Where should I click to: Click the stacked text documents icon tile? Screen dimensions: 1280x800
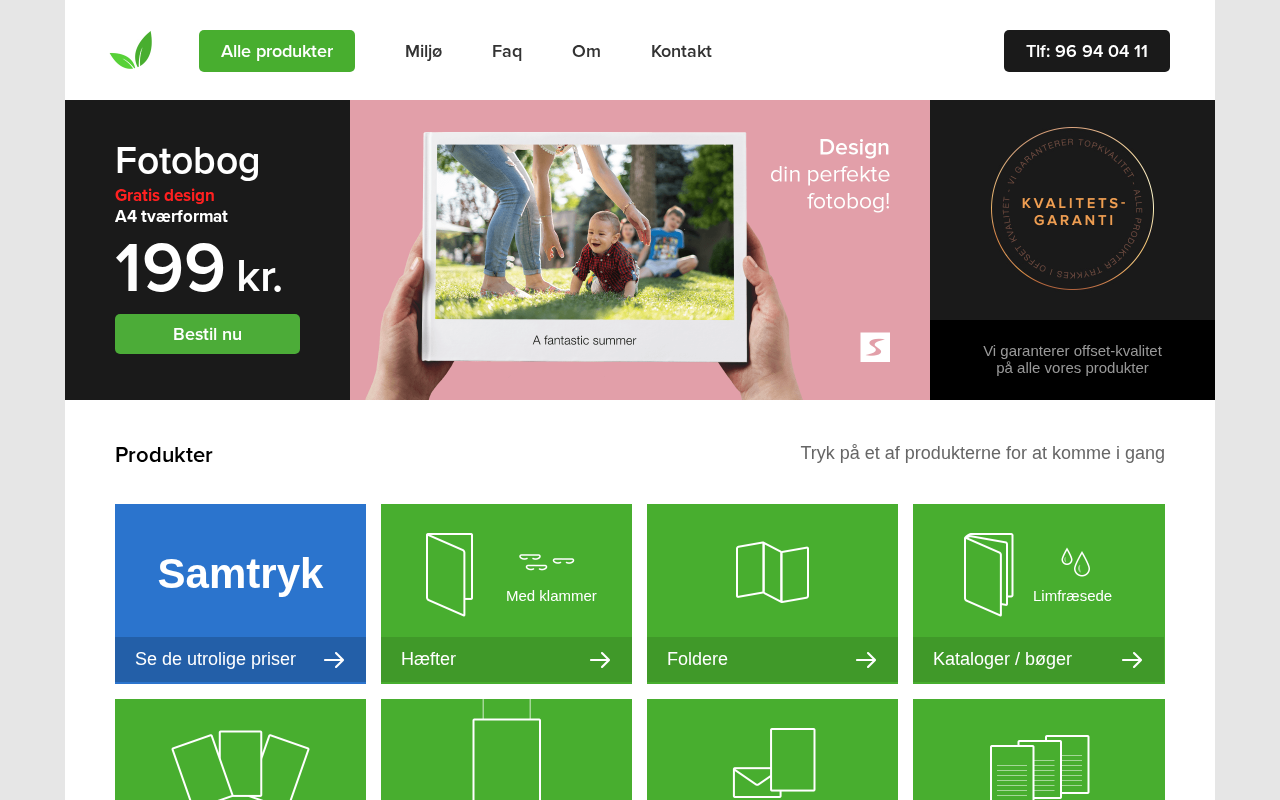(x=1039, y=750)
